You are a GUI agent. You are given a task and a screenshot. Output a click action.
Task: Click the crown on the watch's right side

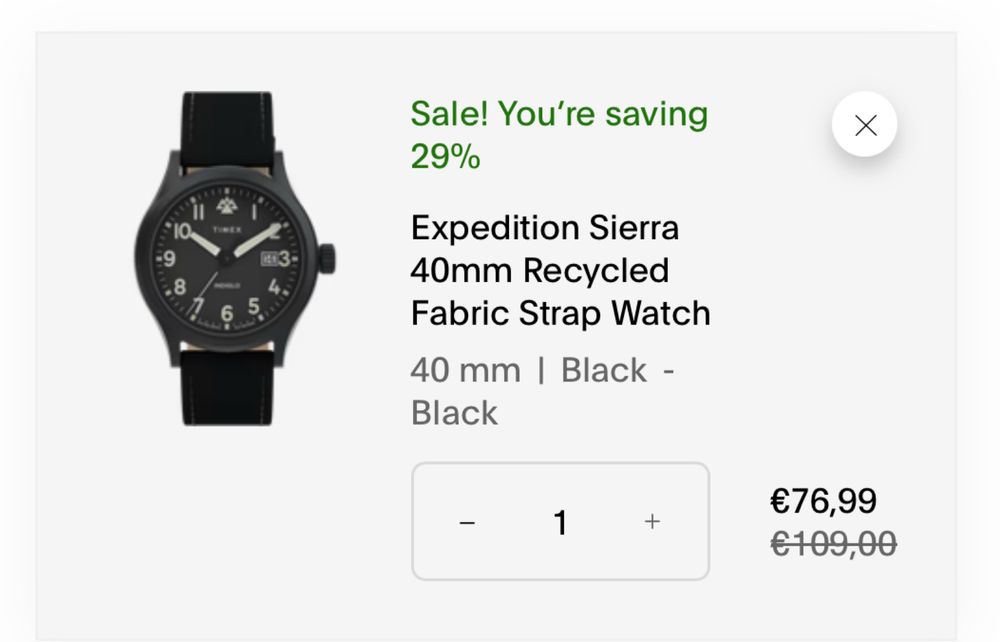click(x=327, y=256)
